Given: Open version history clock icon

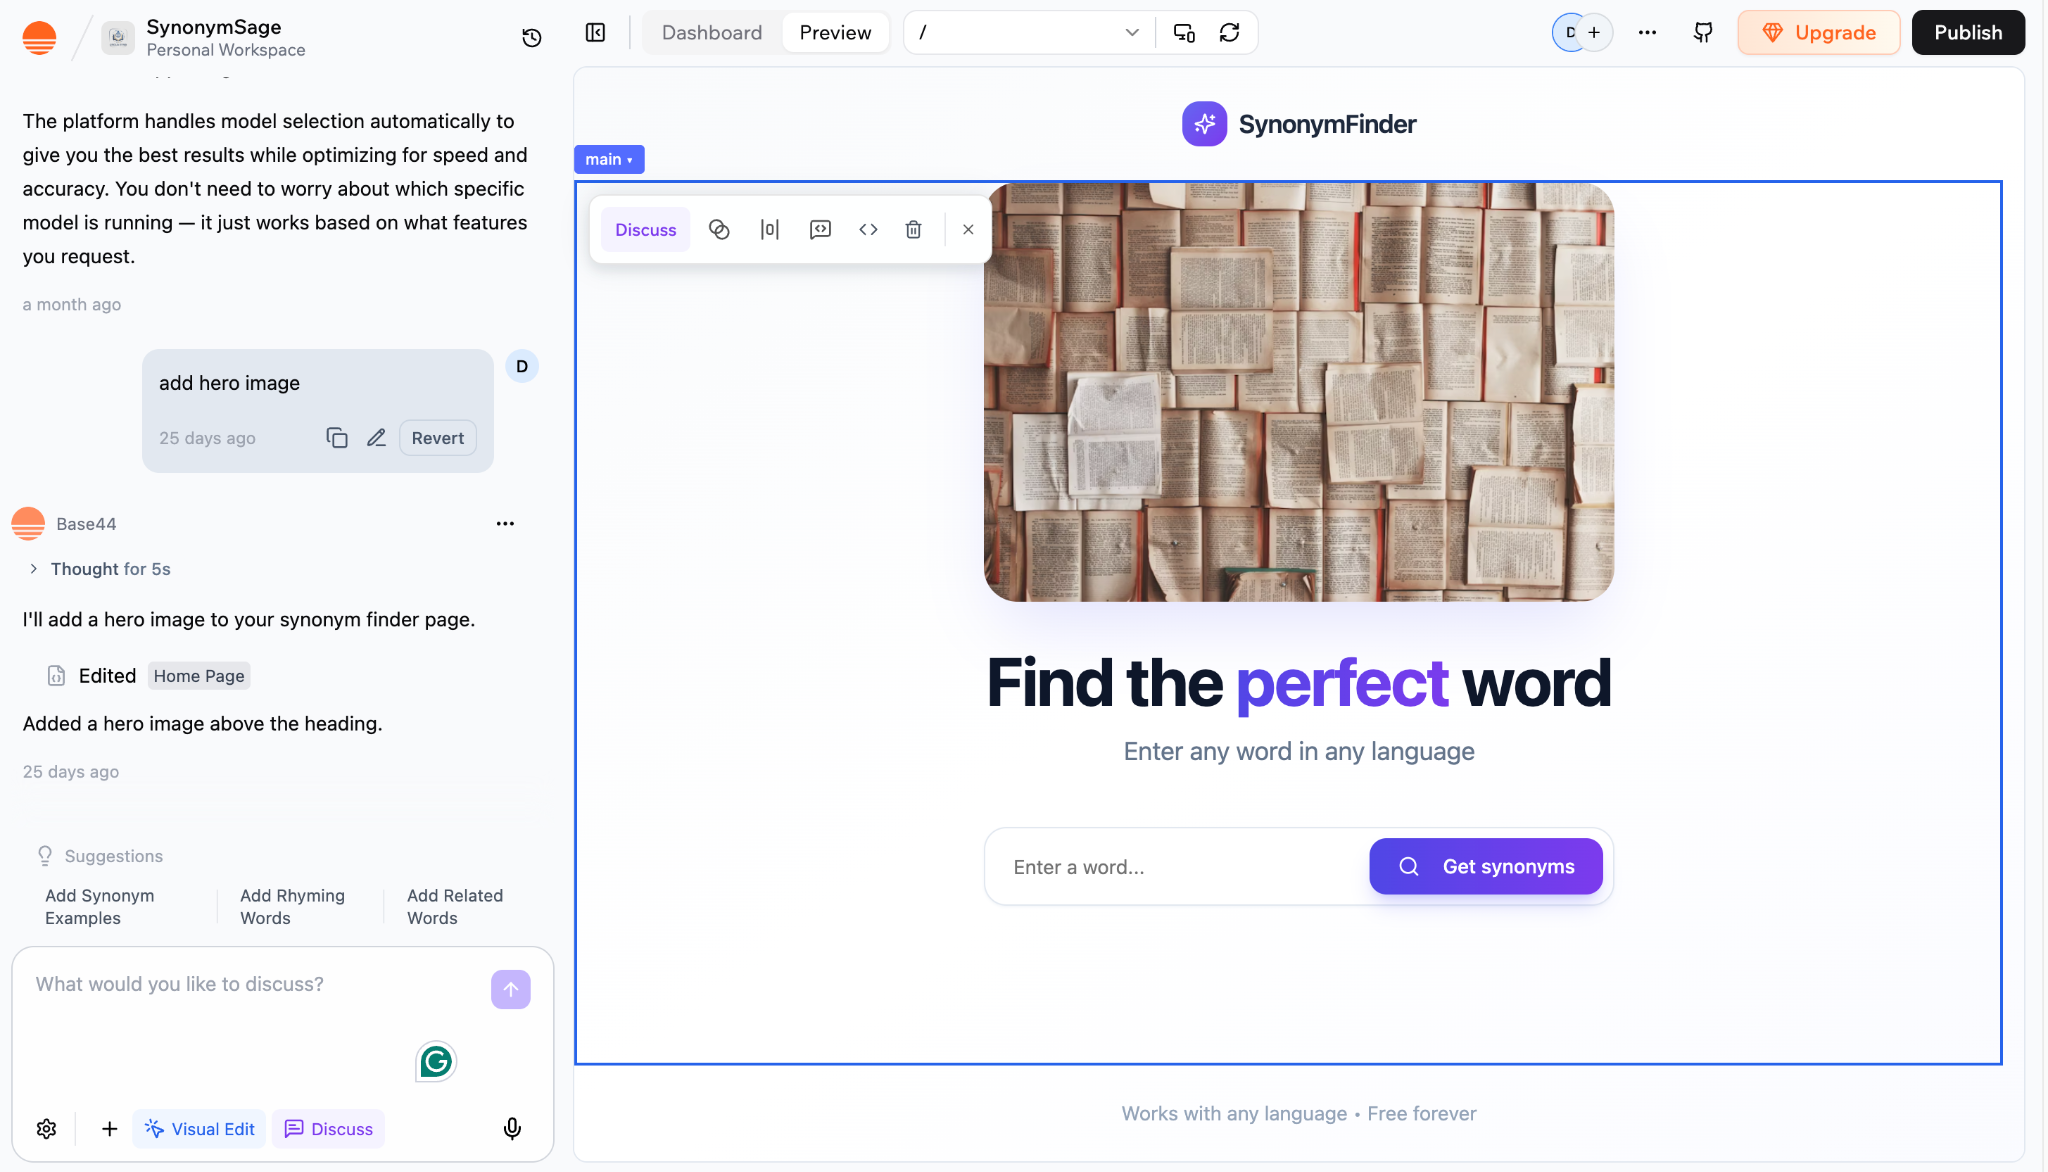Looking at the screenshot, I should 532,37.
